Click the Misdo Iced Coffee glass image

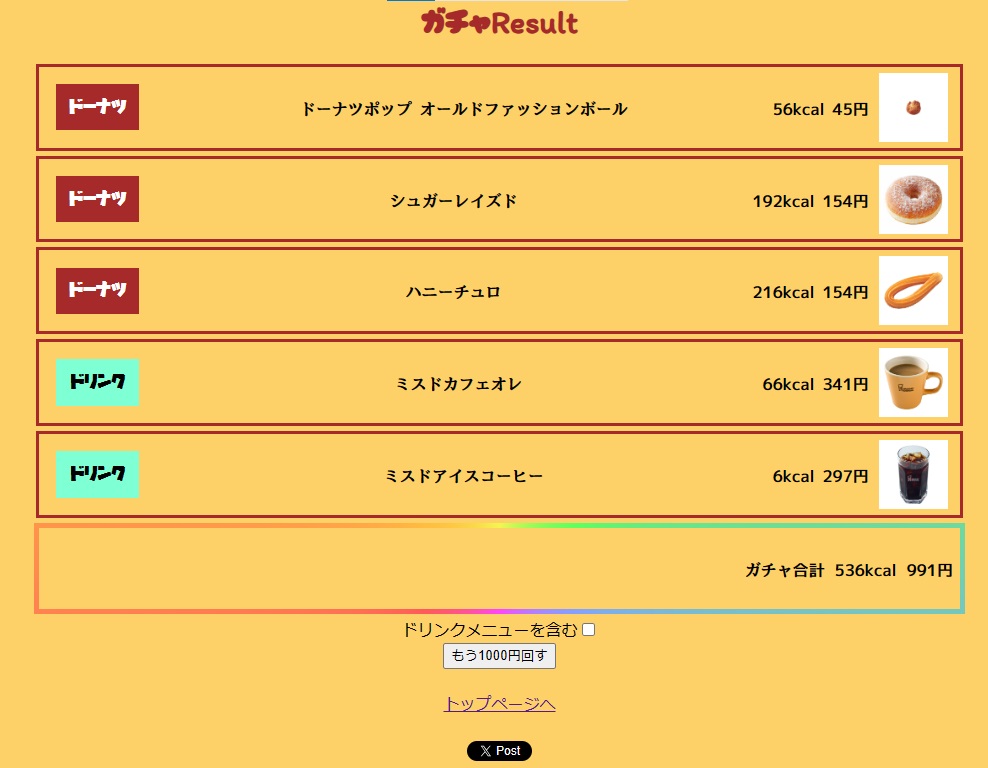[x=913, y=475]
